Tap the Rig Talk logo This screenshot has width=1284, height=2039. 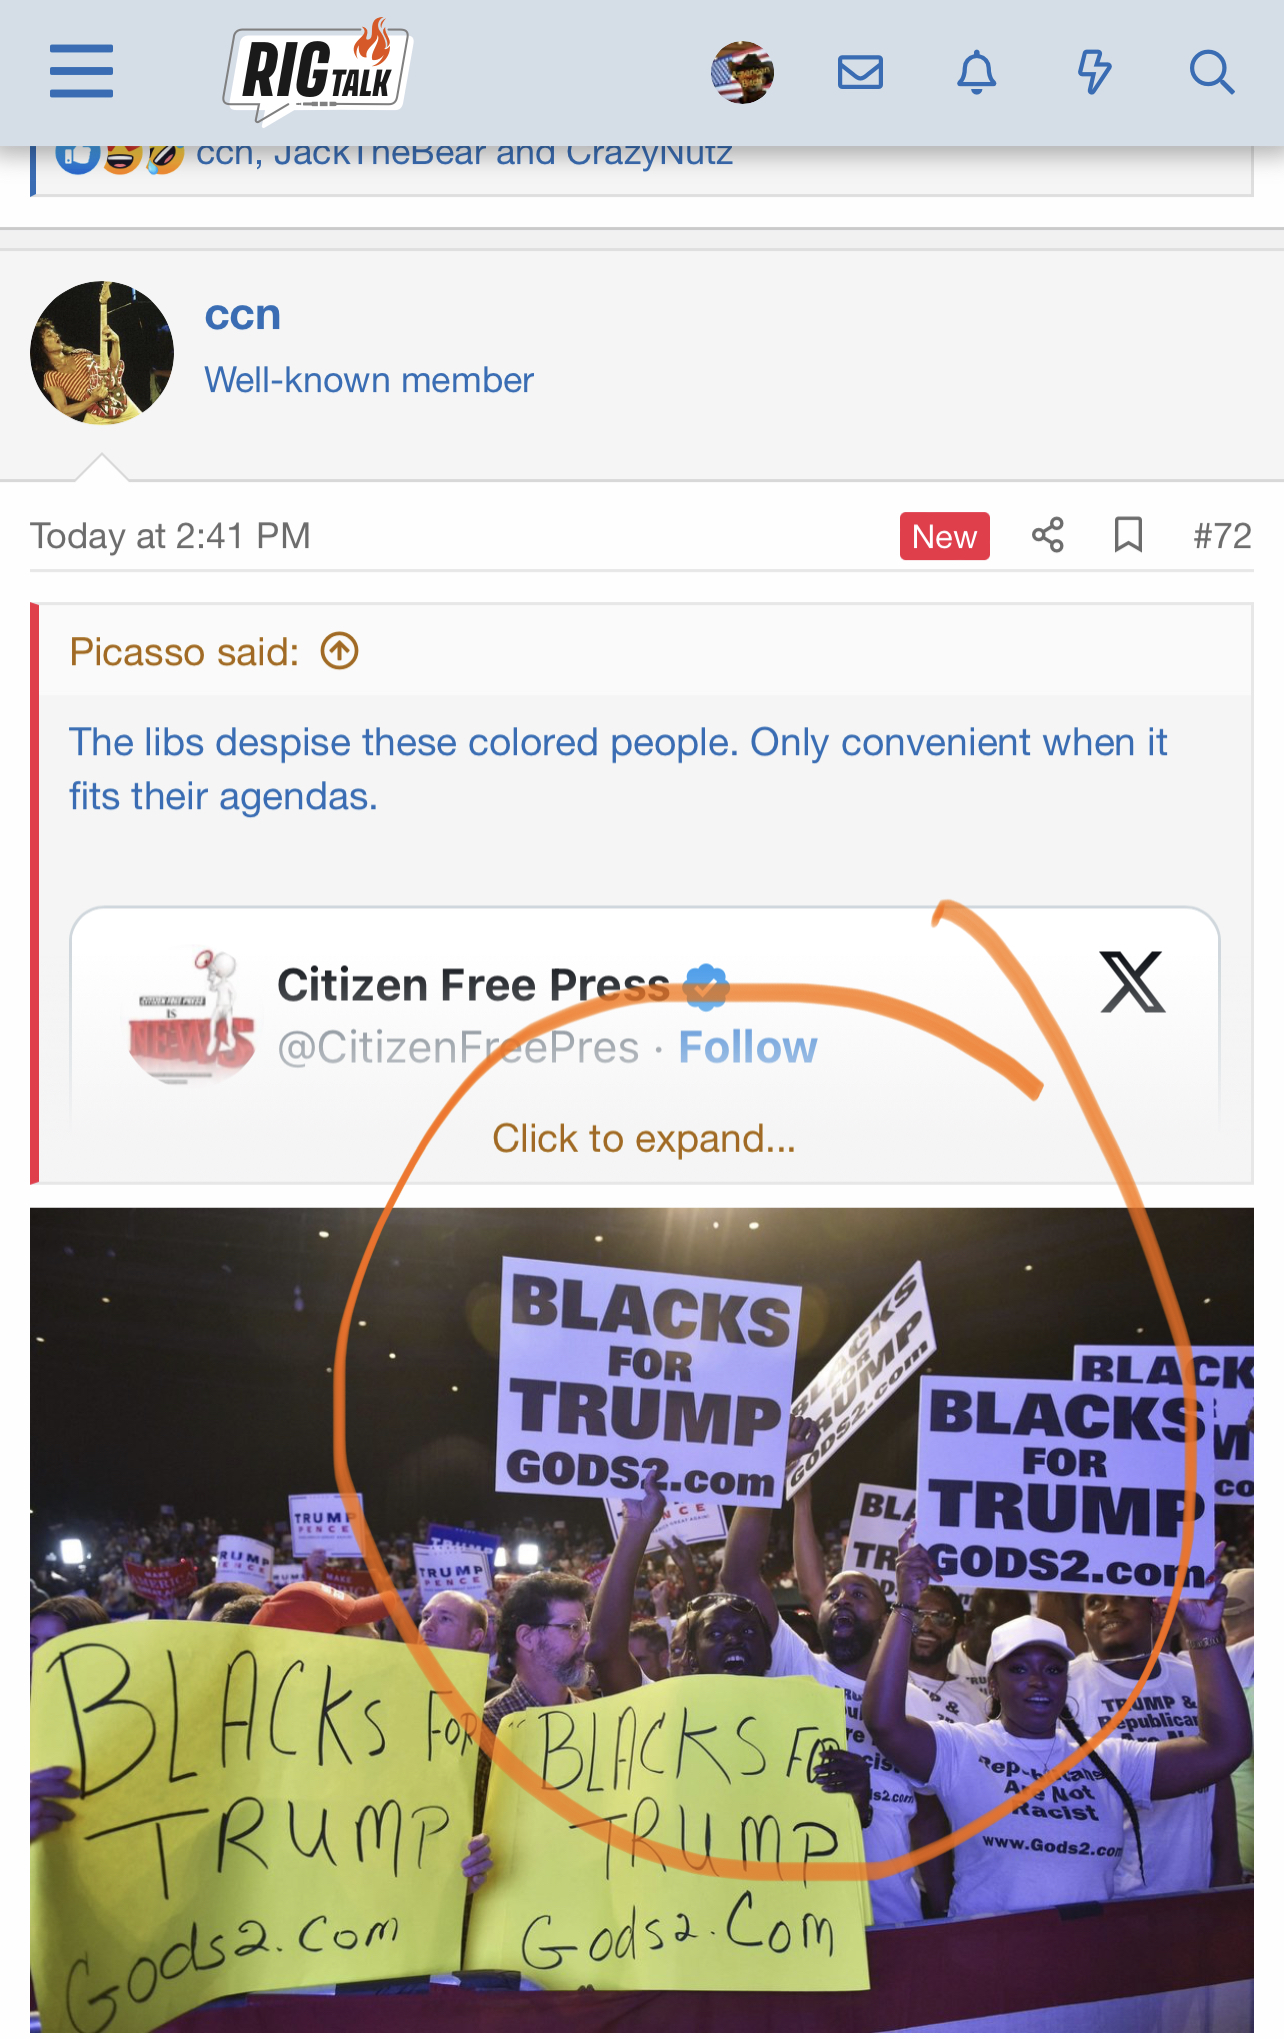(318, 72)
